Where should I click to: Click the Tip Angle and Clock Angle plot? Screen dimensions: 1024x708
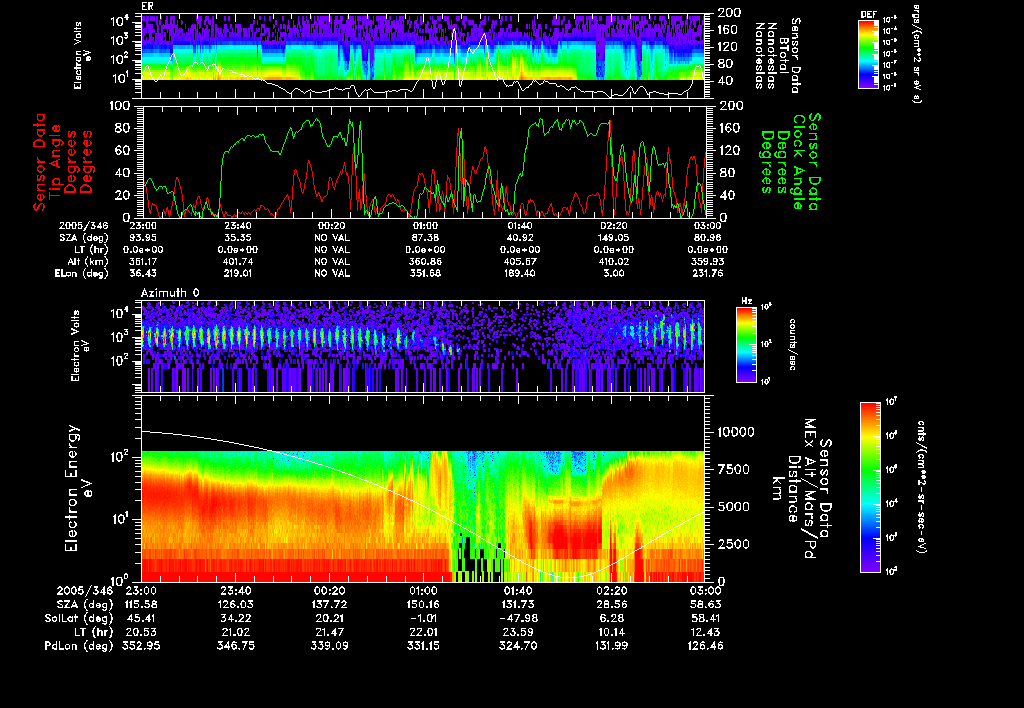click(x=423, y=162)
